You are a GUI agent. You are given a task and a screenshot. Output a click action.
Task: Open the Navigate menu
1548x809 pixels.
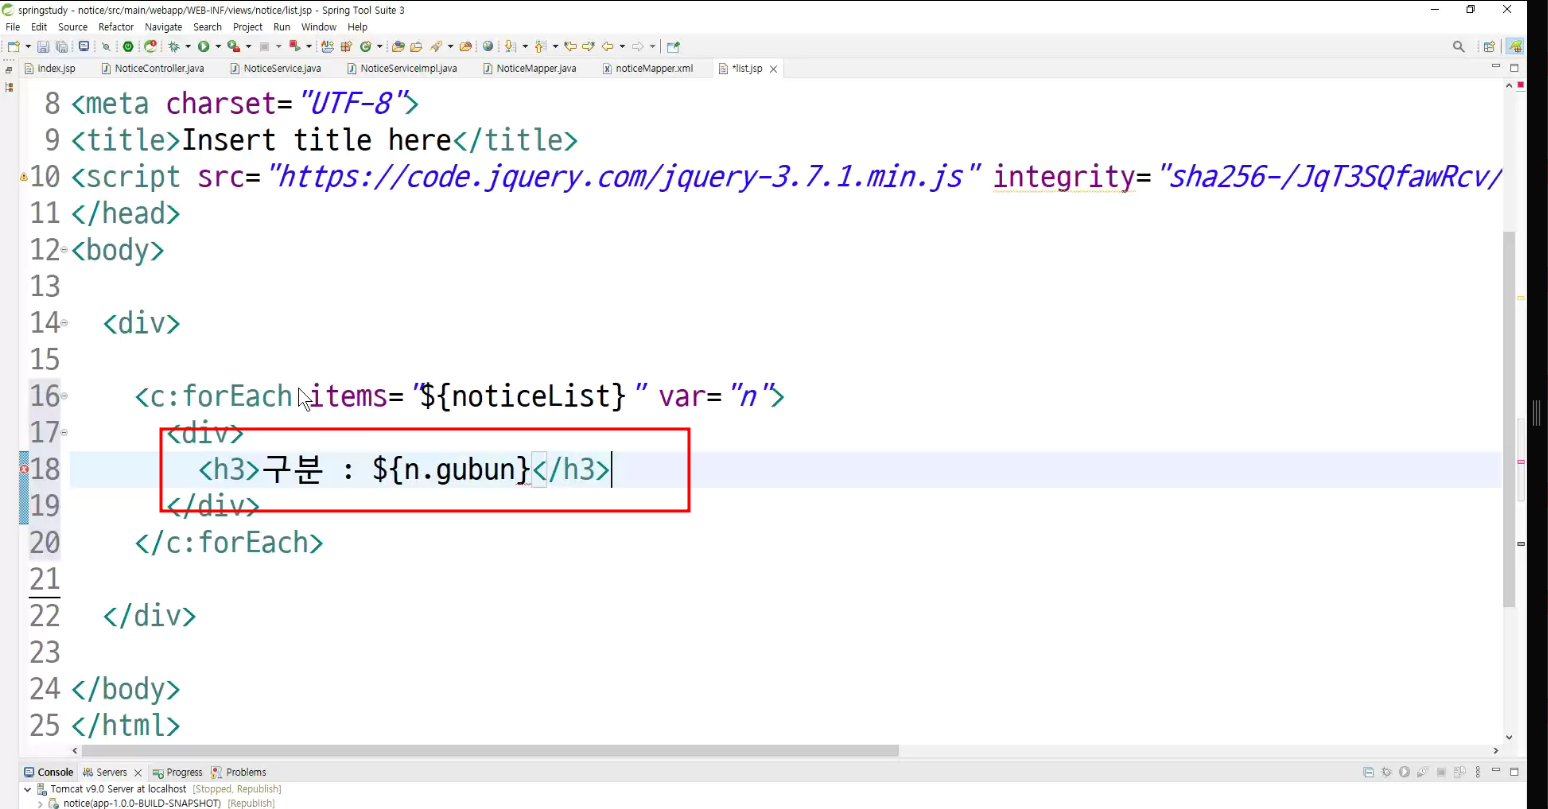point(163,27)
